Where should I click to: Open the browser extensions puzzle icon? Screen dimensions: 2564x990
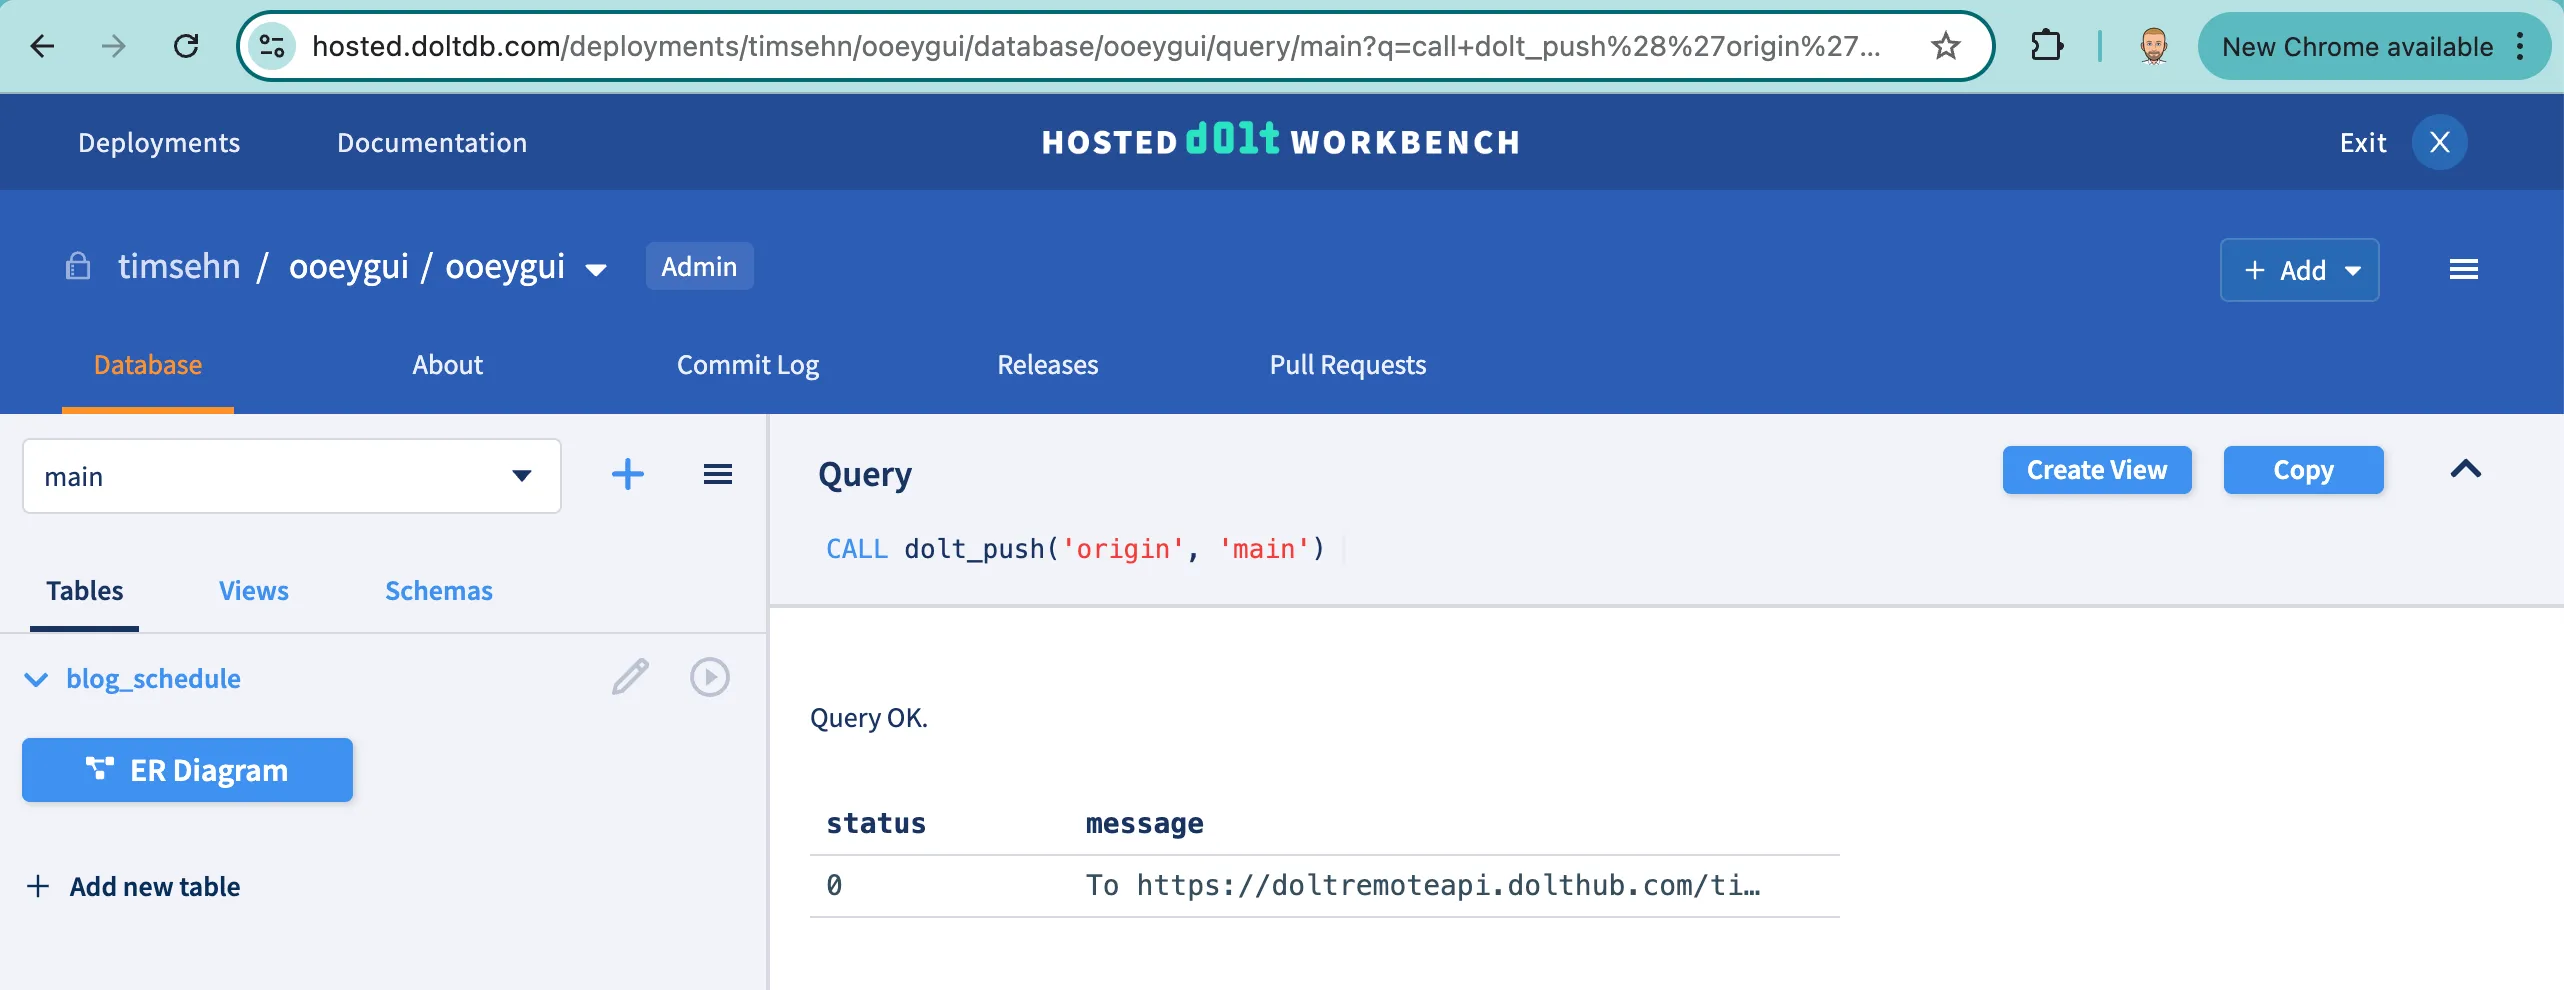click(2046, 46)
